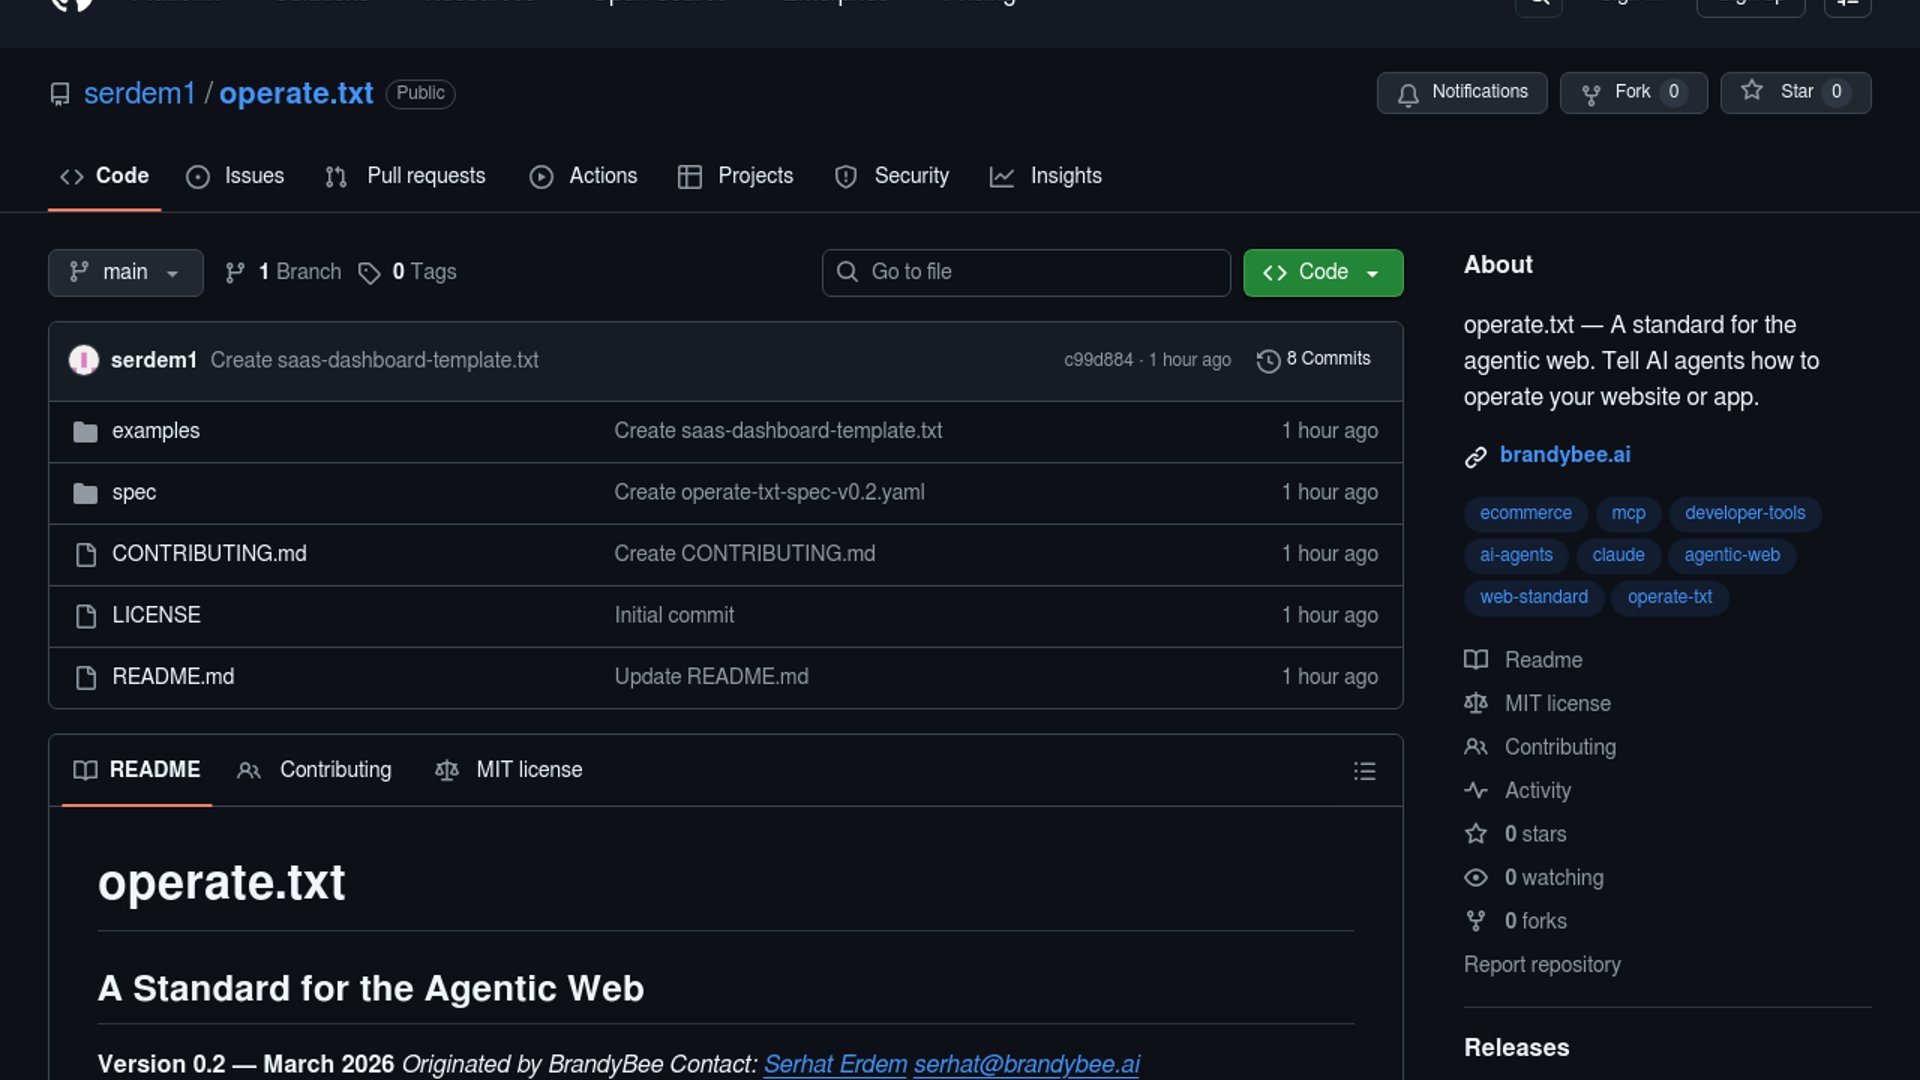This screenshot has height=1080, width=1920.
Task: Open the main branch dropdown
Action: (x=125, y=273)
